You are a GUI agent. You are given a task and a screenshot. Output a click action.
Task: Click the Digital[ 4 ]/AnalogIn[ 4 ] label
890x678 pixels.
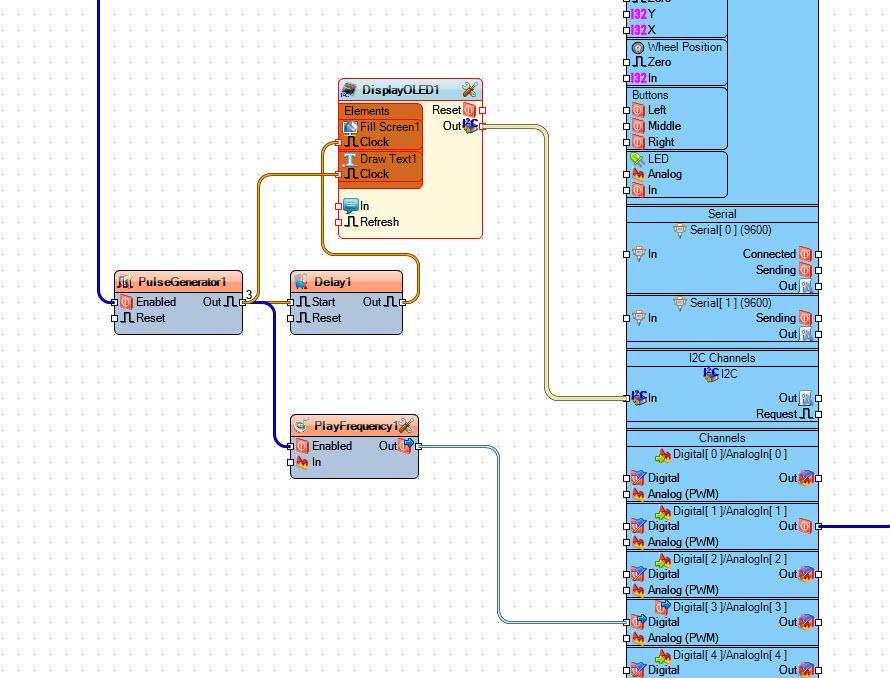[729, 655]
